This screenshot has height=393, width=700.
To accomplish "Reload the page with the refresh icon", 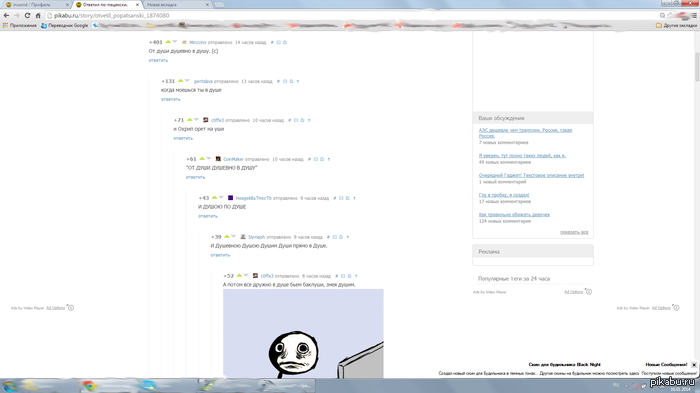I will pyautogui.click(x=27, y=15).
